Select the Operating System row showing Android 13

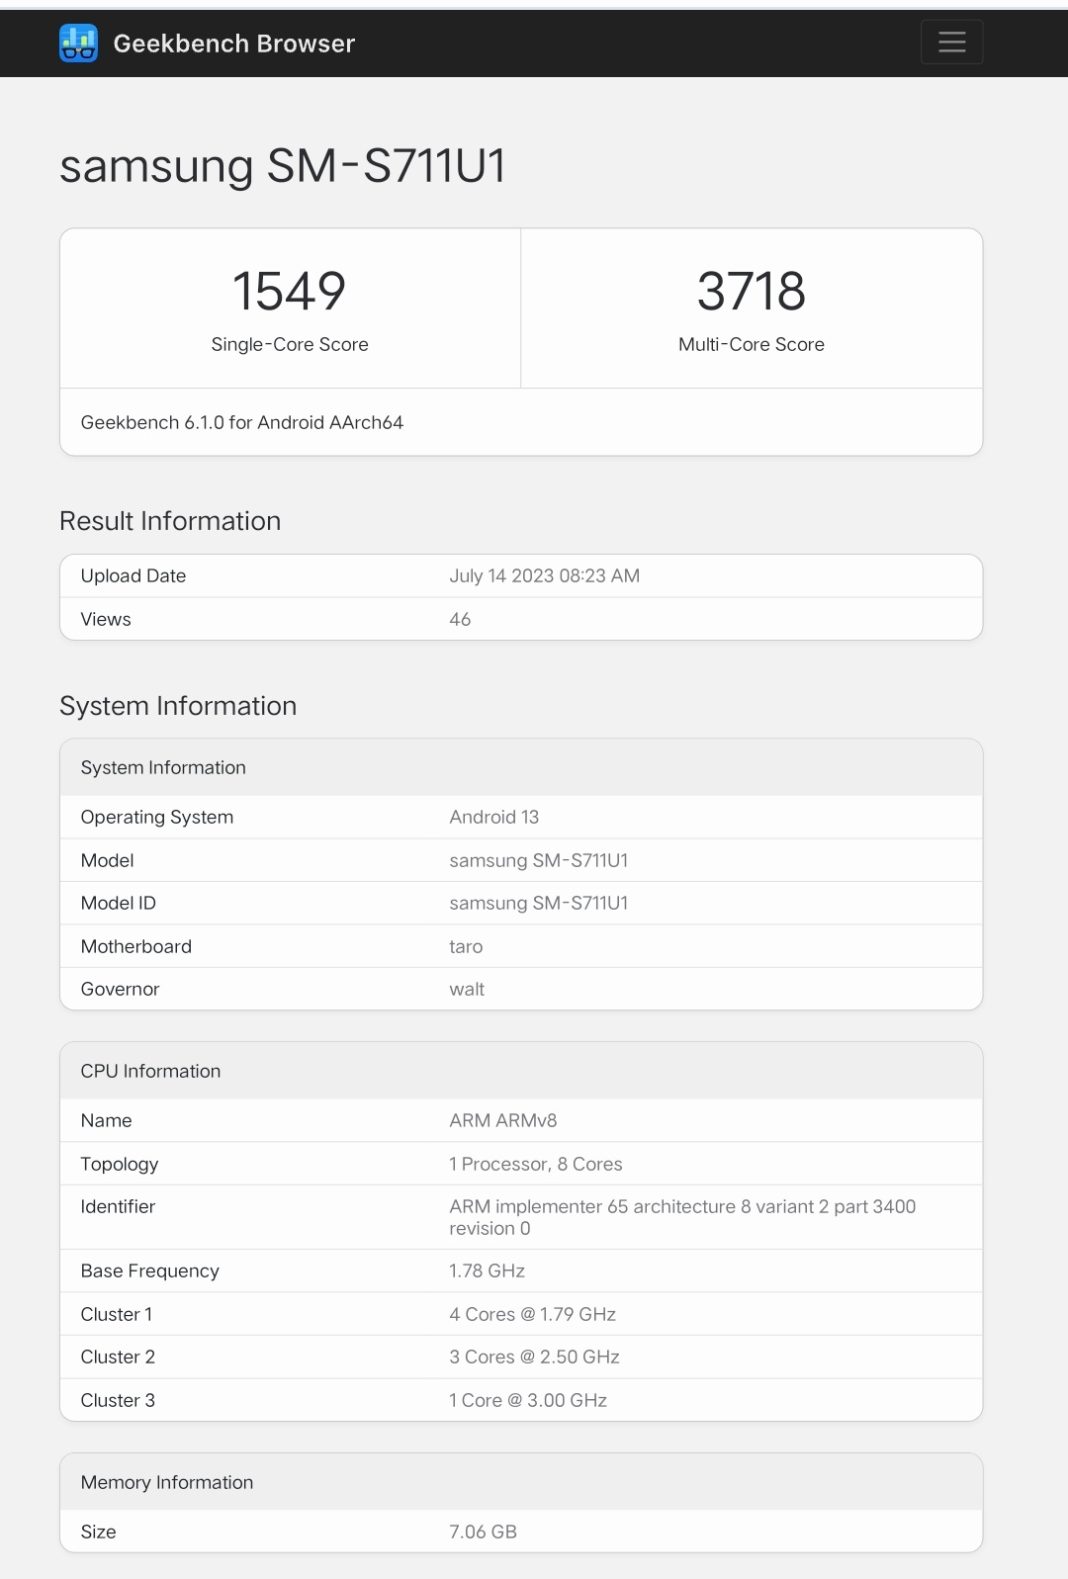[520, 816]
